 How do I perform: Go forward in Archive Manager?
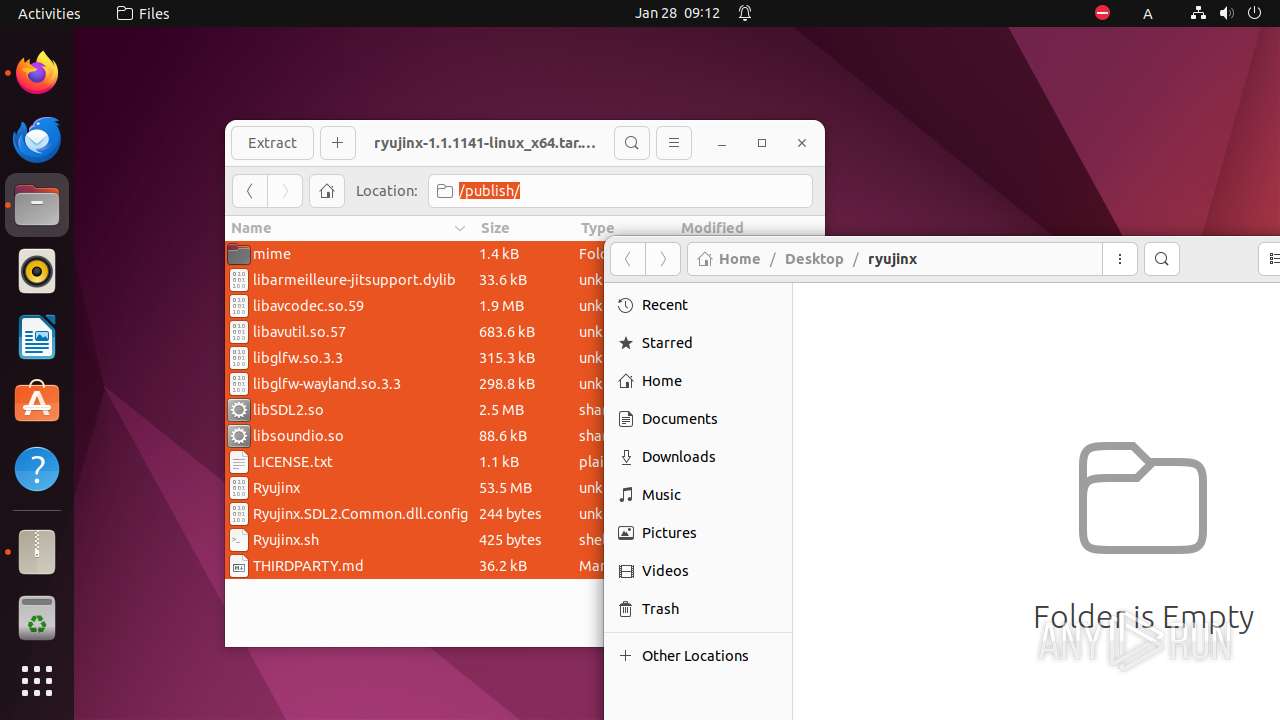coord(285,191)
